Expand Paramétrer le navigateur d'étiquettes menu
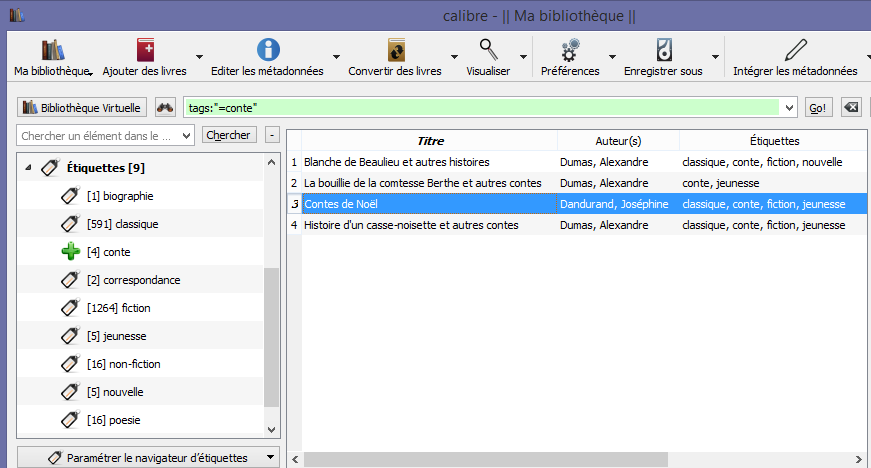This screenshot has height=468, width=871. [x=267, y=457]
